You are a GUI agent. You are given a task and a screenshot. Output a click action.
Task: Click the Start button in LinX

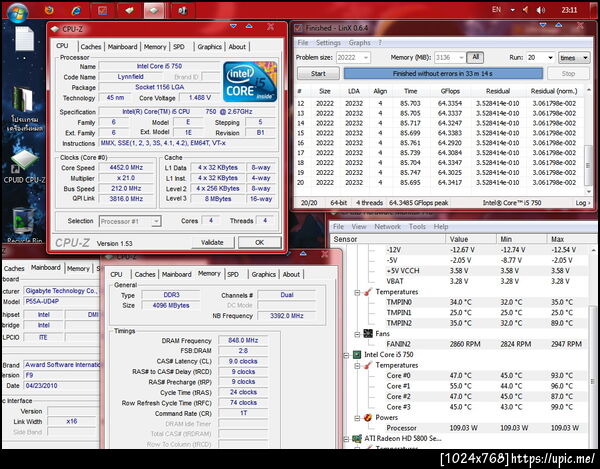point(318,73)
